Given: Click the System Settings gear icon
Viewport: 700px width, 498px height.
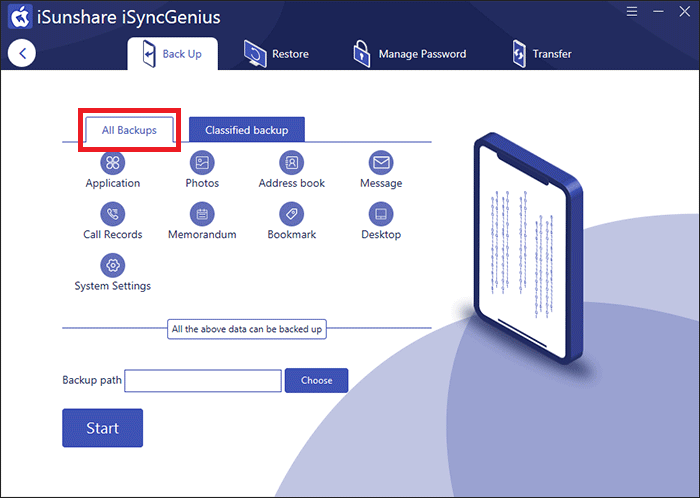Looking at the screenshot, I should pos(112,266).
